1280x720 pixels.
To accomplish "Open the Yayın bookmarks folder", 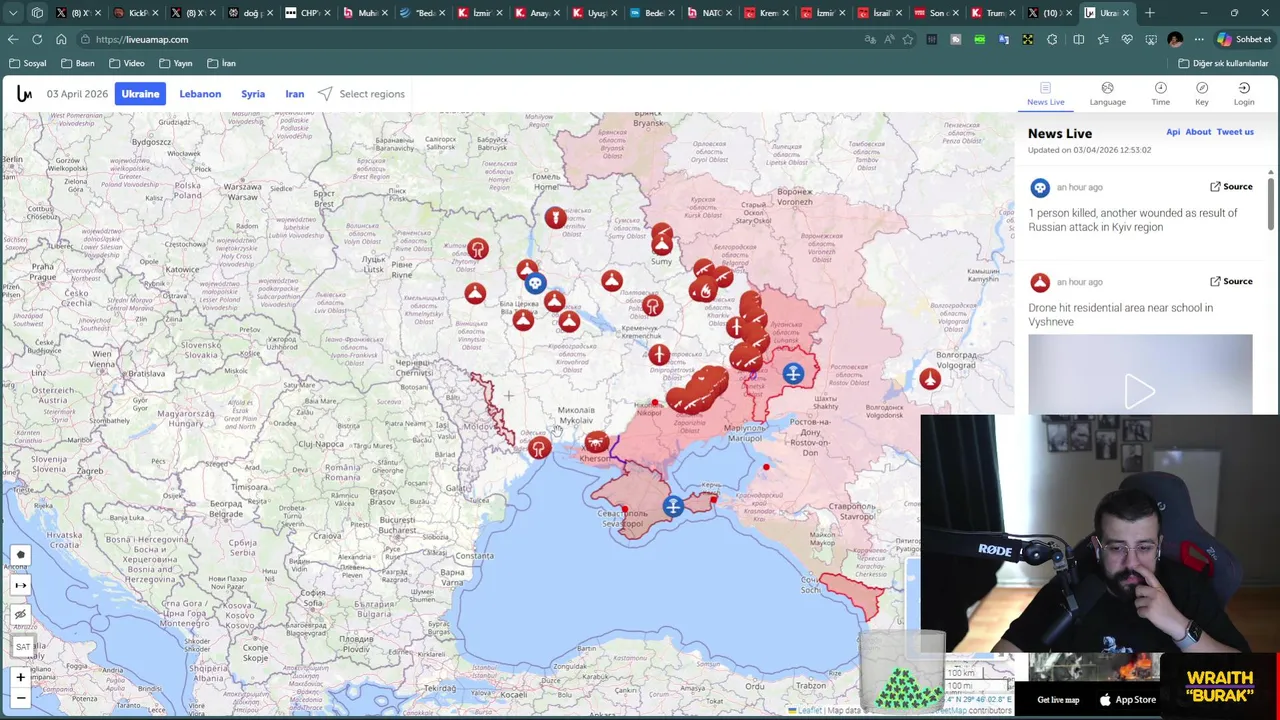I will pyautogui.click(x=175, y=63).
